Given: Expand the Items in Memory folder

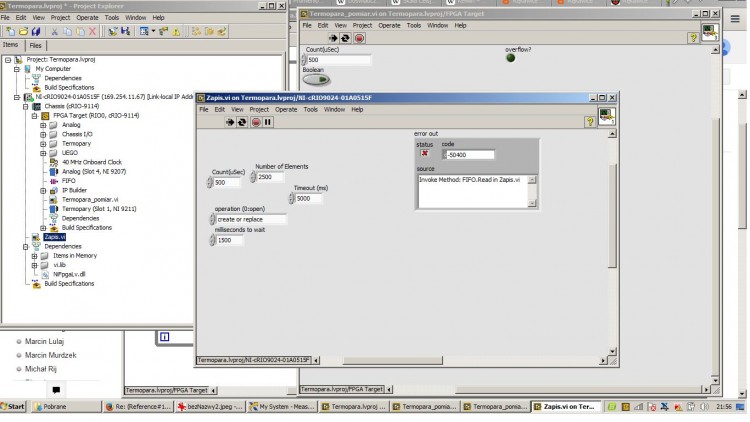Looking at the screenshot, I should (34, 256).
